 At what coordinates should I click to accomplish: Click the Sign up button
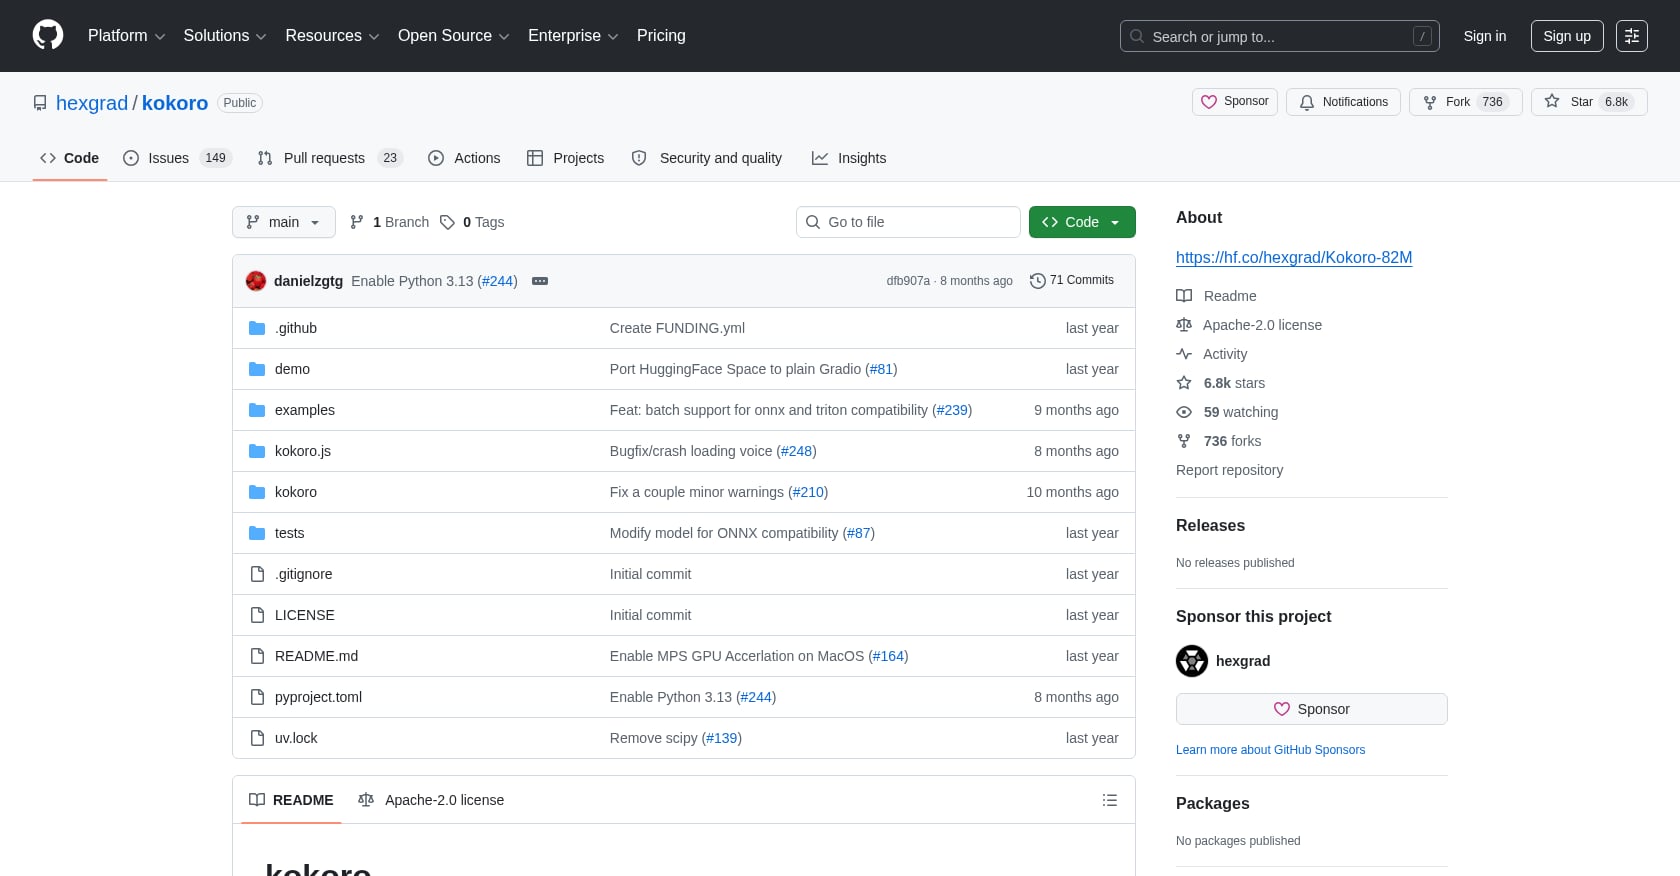click(x=1567, y=36)
